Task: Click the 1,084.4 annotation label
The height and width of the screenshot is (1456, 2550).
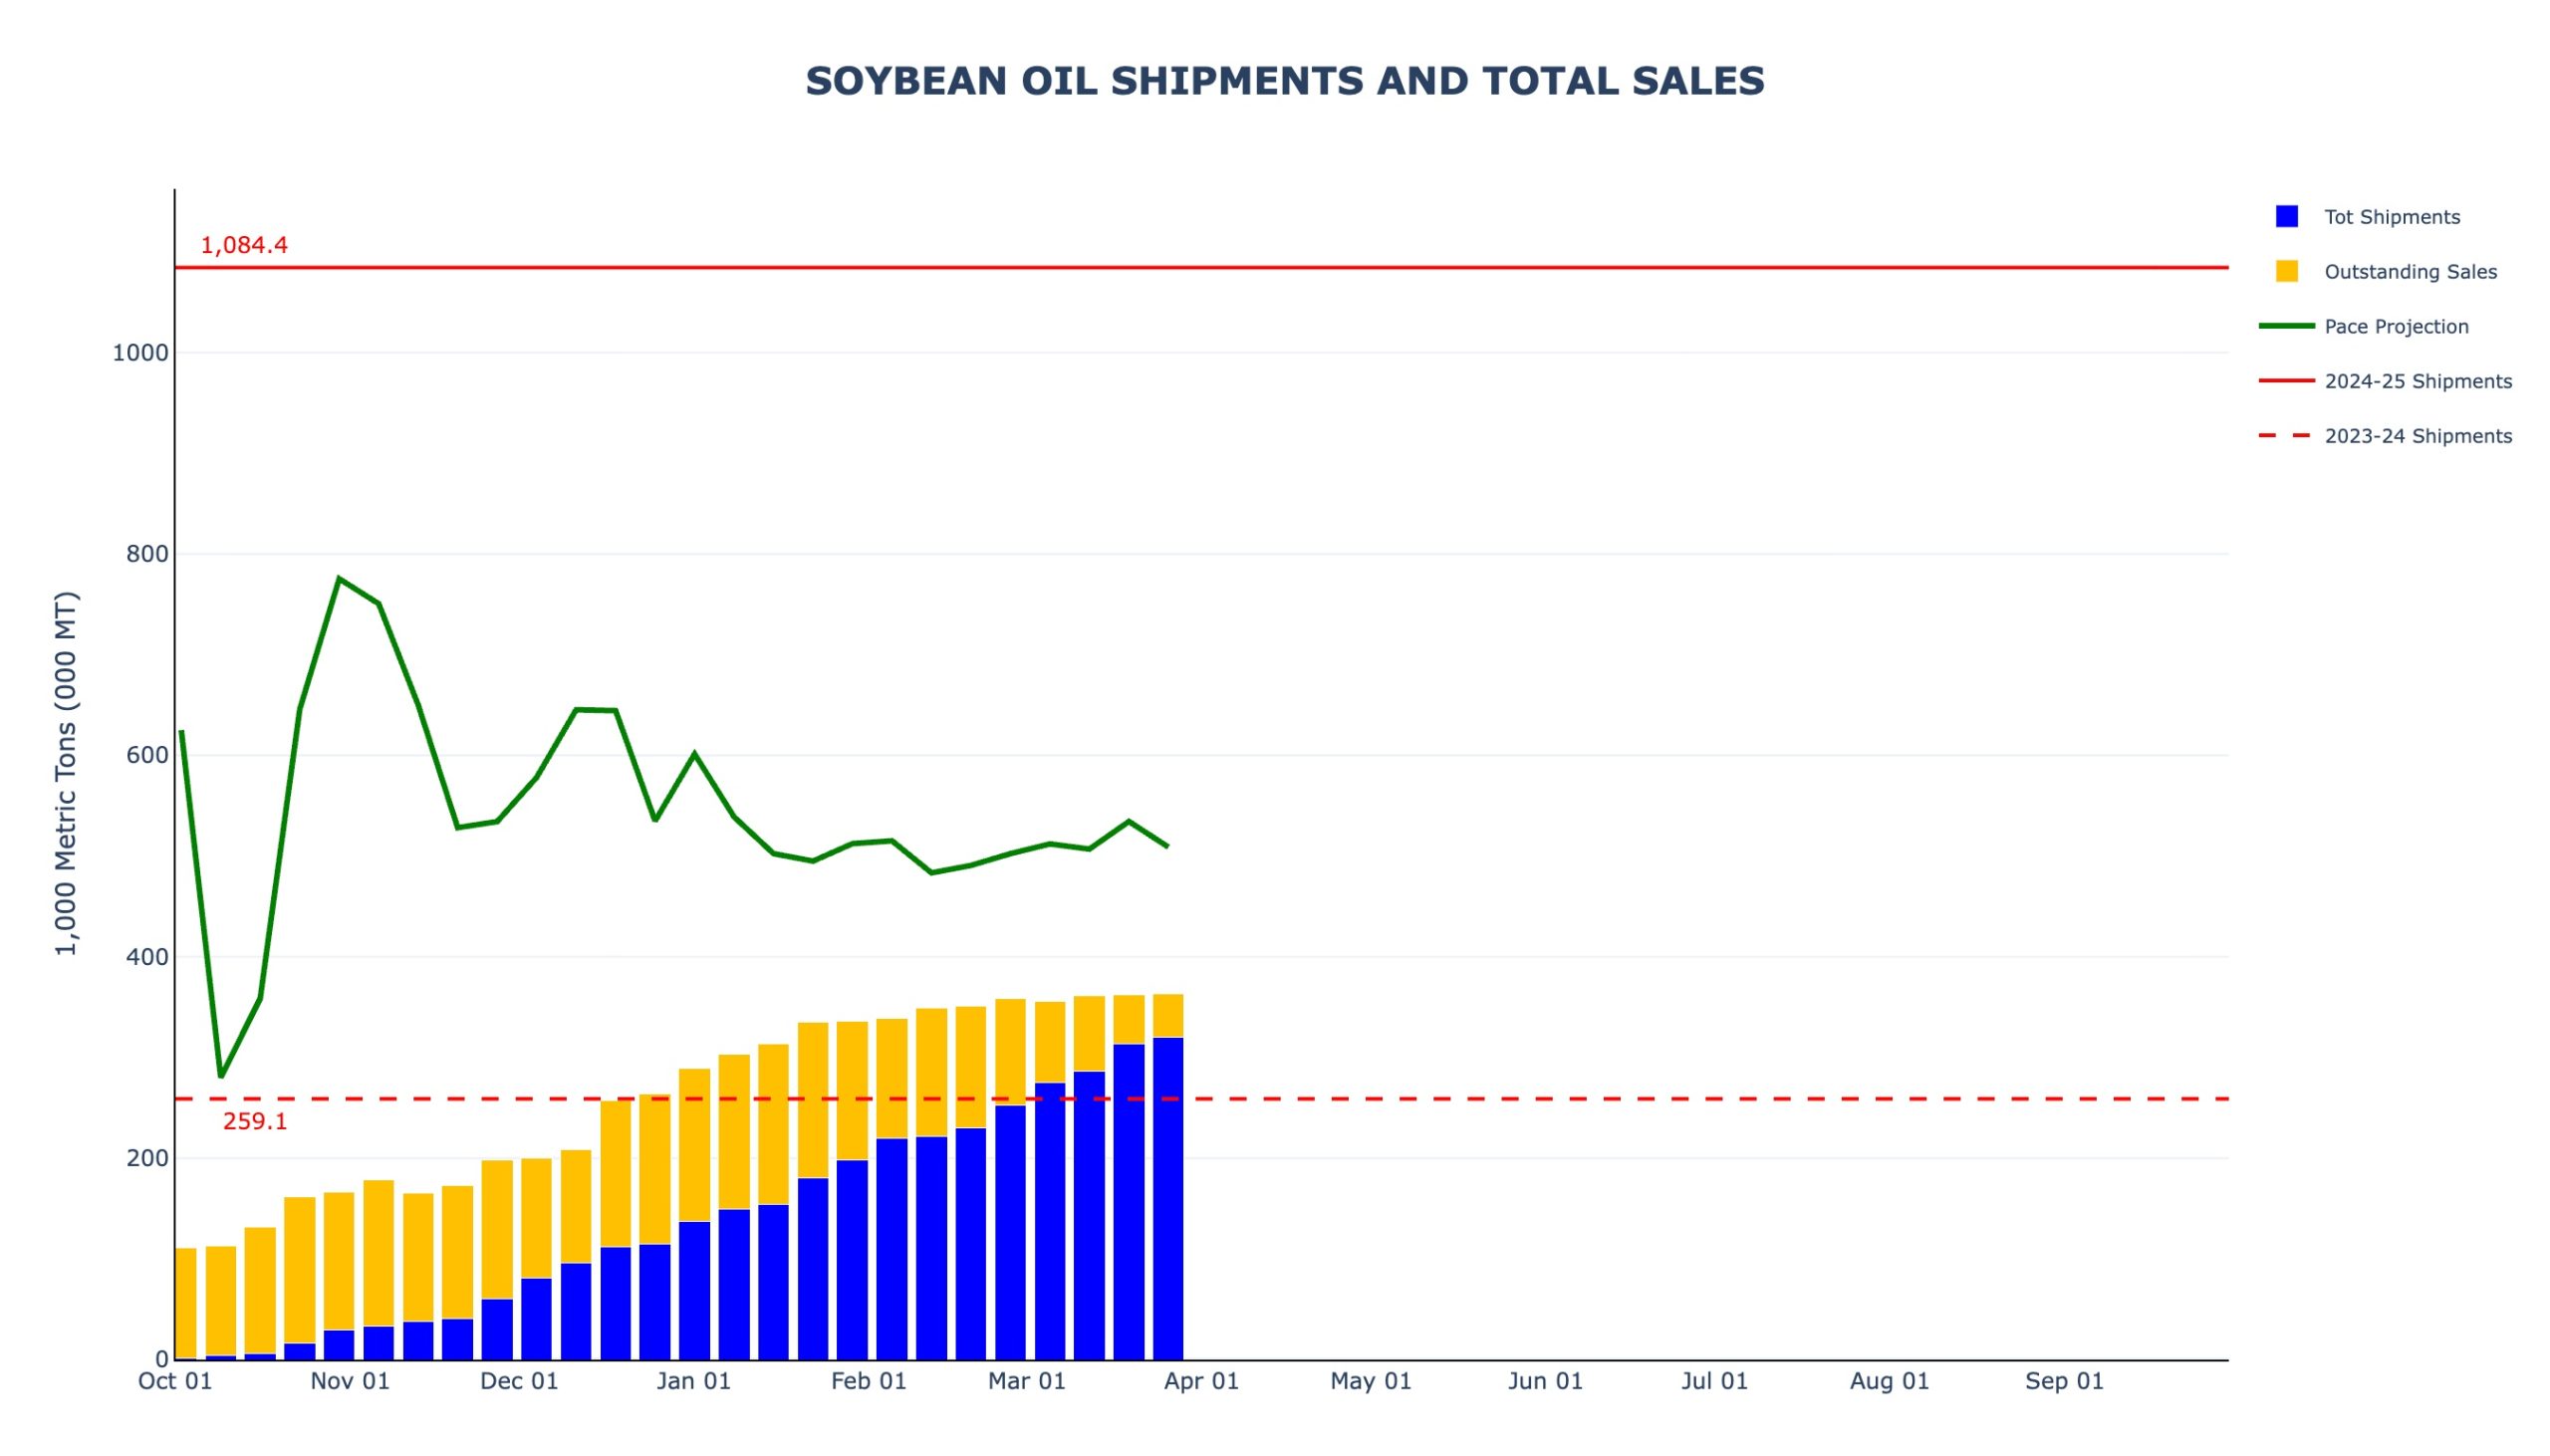Action: pyautogui.click(x=244, y=245)
